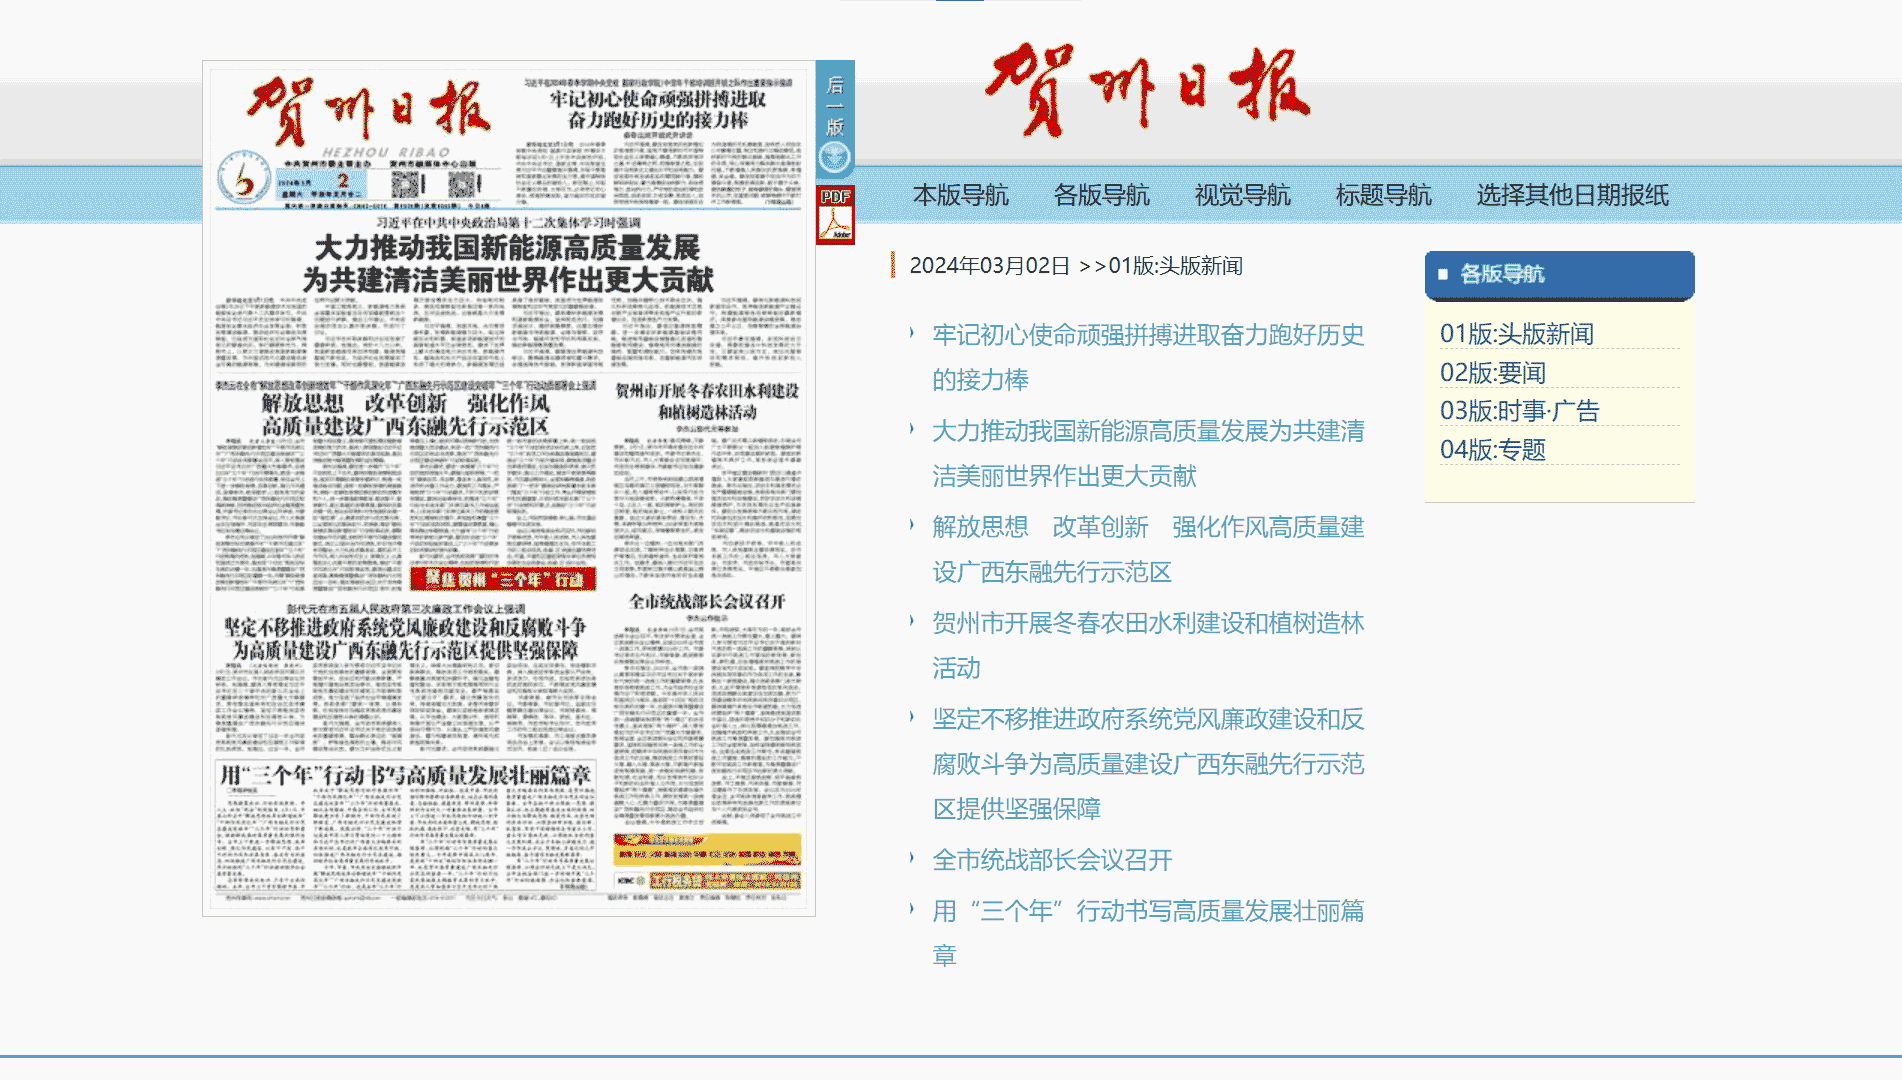Click the 大力推动我国新能源 headline on the page image
This screenshot has height=1080, width=1902.
[x=508, y=263]
